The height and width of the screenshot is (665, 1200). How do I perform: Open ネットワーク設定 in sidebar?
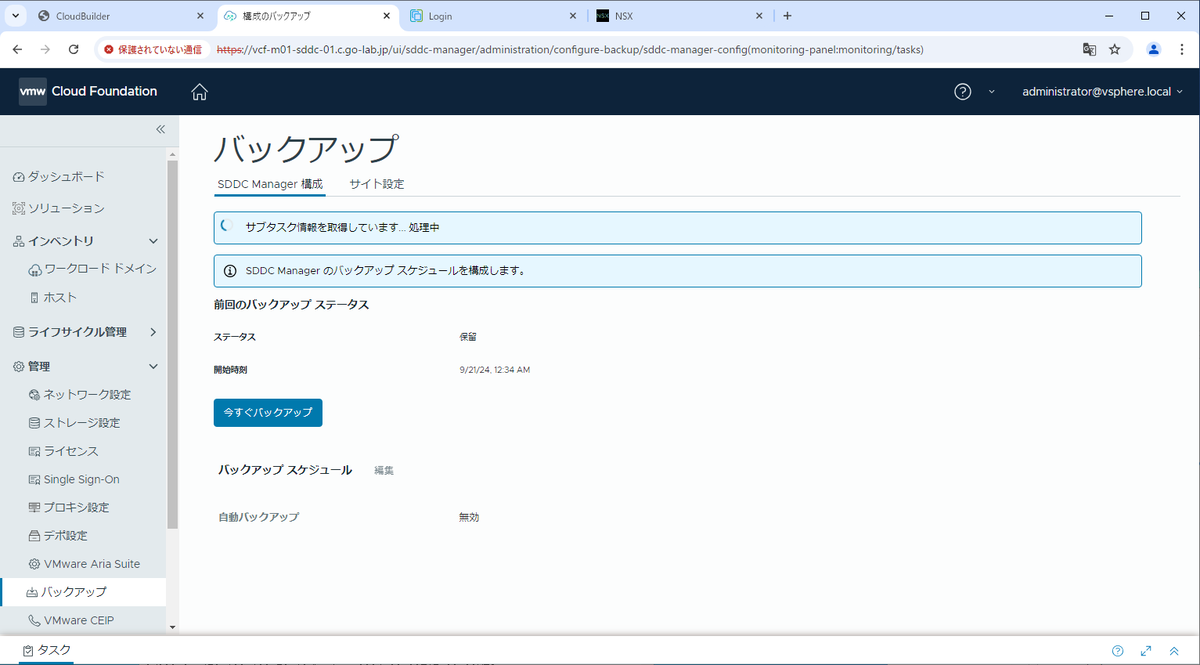80,395
